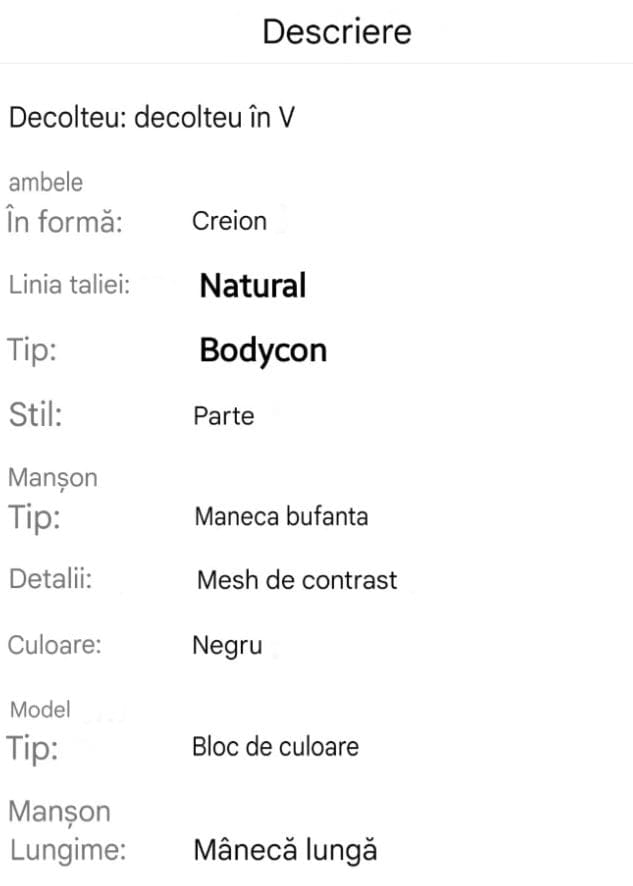Click the 'Detalii:' label
Viewport: 633px width, 886px height.
pos(50,580)
